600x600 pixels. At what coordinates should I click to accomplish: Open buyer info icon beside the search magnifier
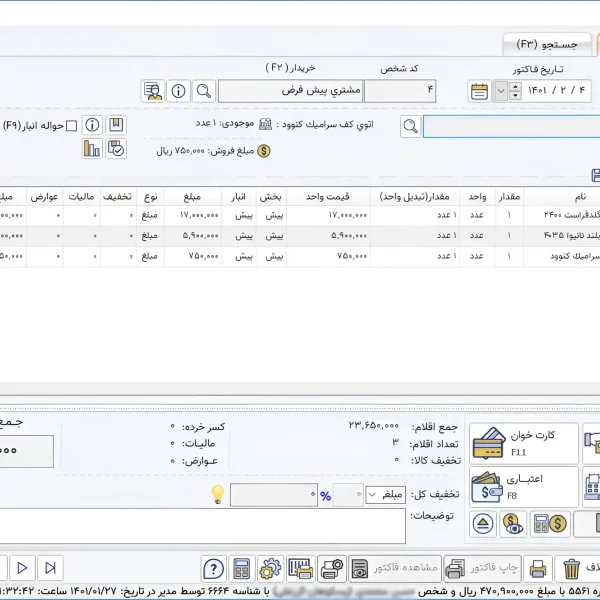pos(178,91)
